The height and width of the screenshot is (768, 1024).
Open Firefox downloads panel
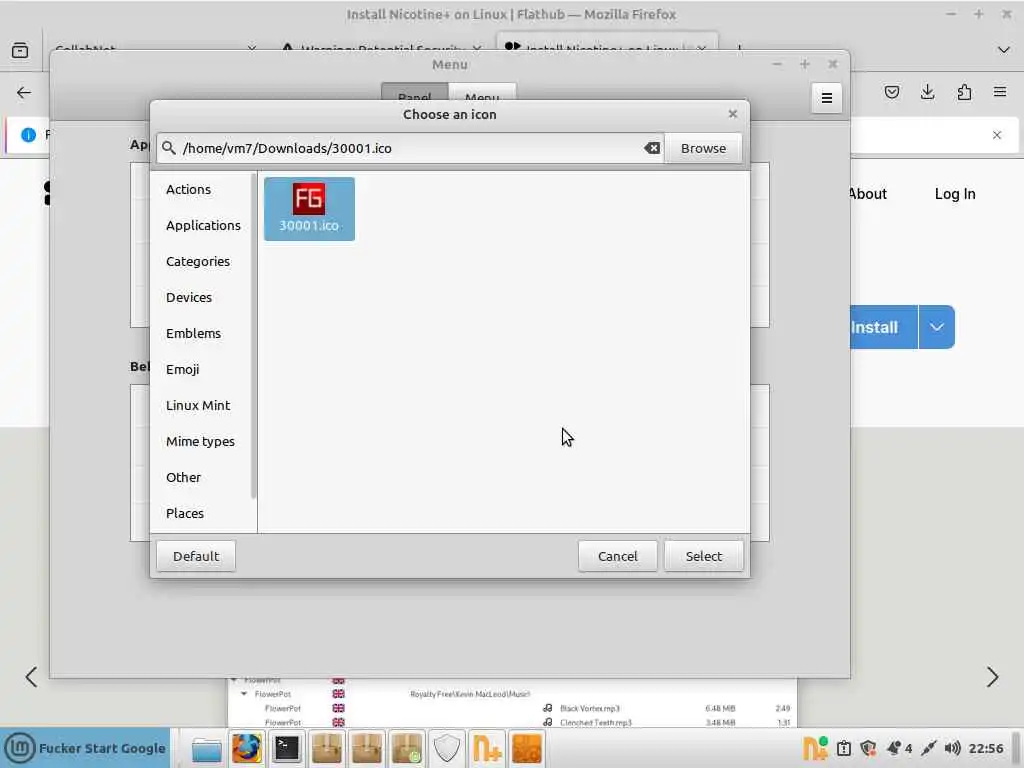pyautogui.click(x=927, y=92)
